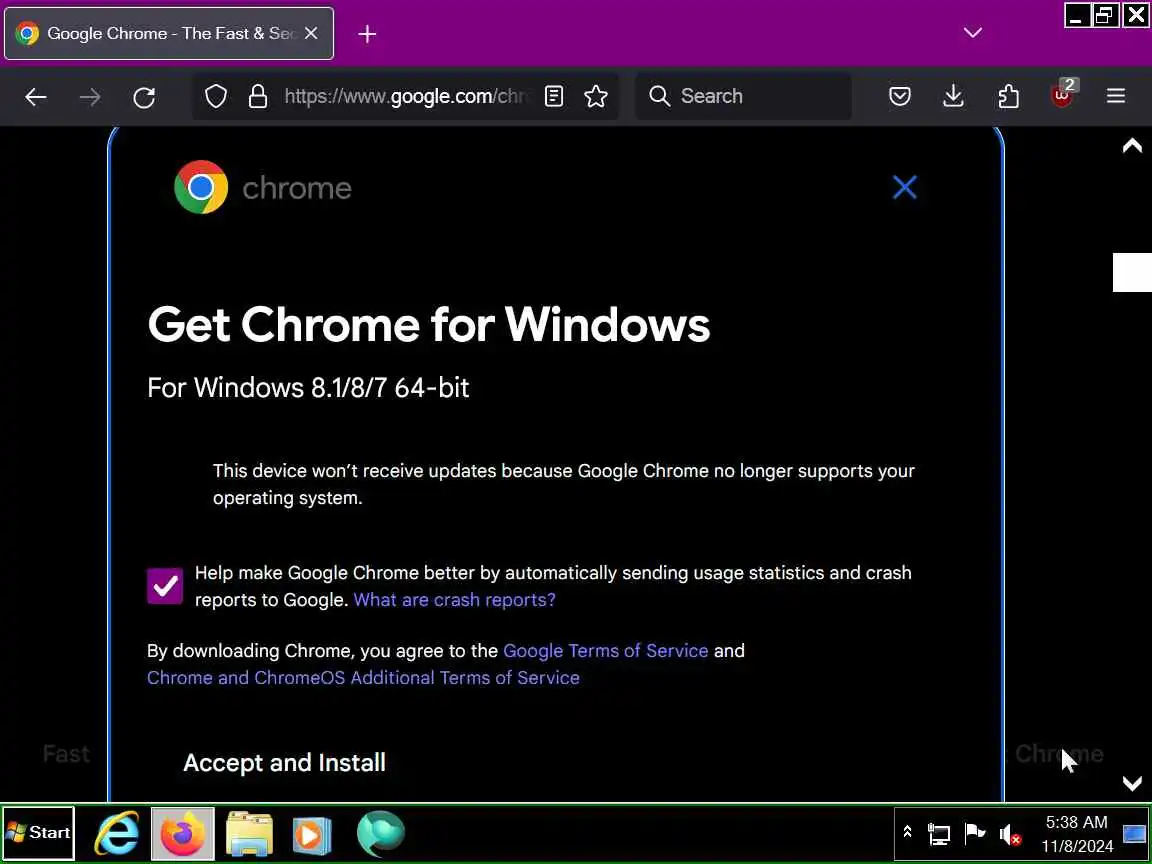Open the network tray icon
The height and width of the screenshot is (864, 1152).
point(938,834)
